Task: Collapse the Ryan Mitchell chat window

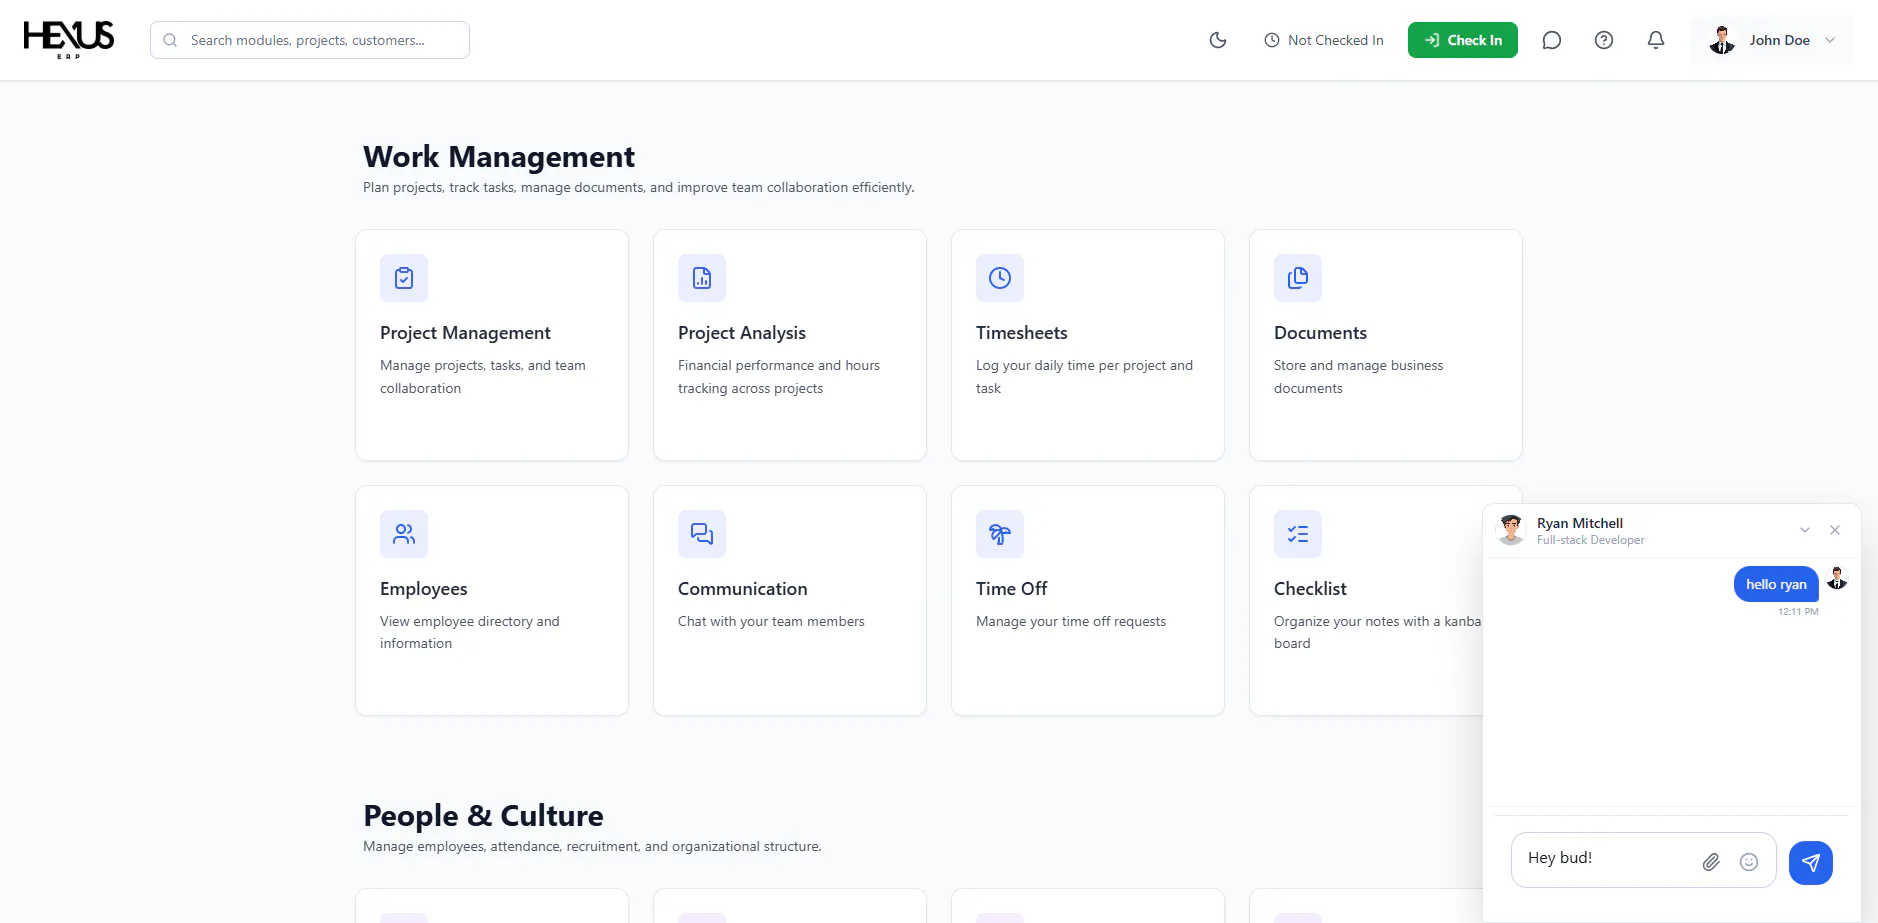Action: pos(1805,530)
